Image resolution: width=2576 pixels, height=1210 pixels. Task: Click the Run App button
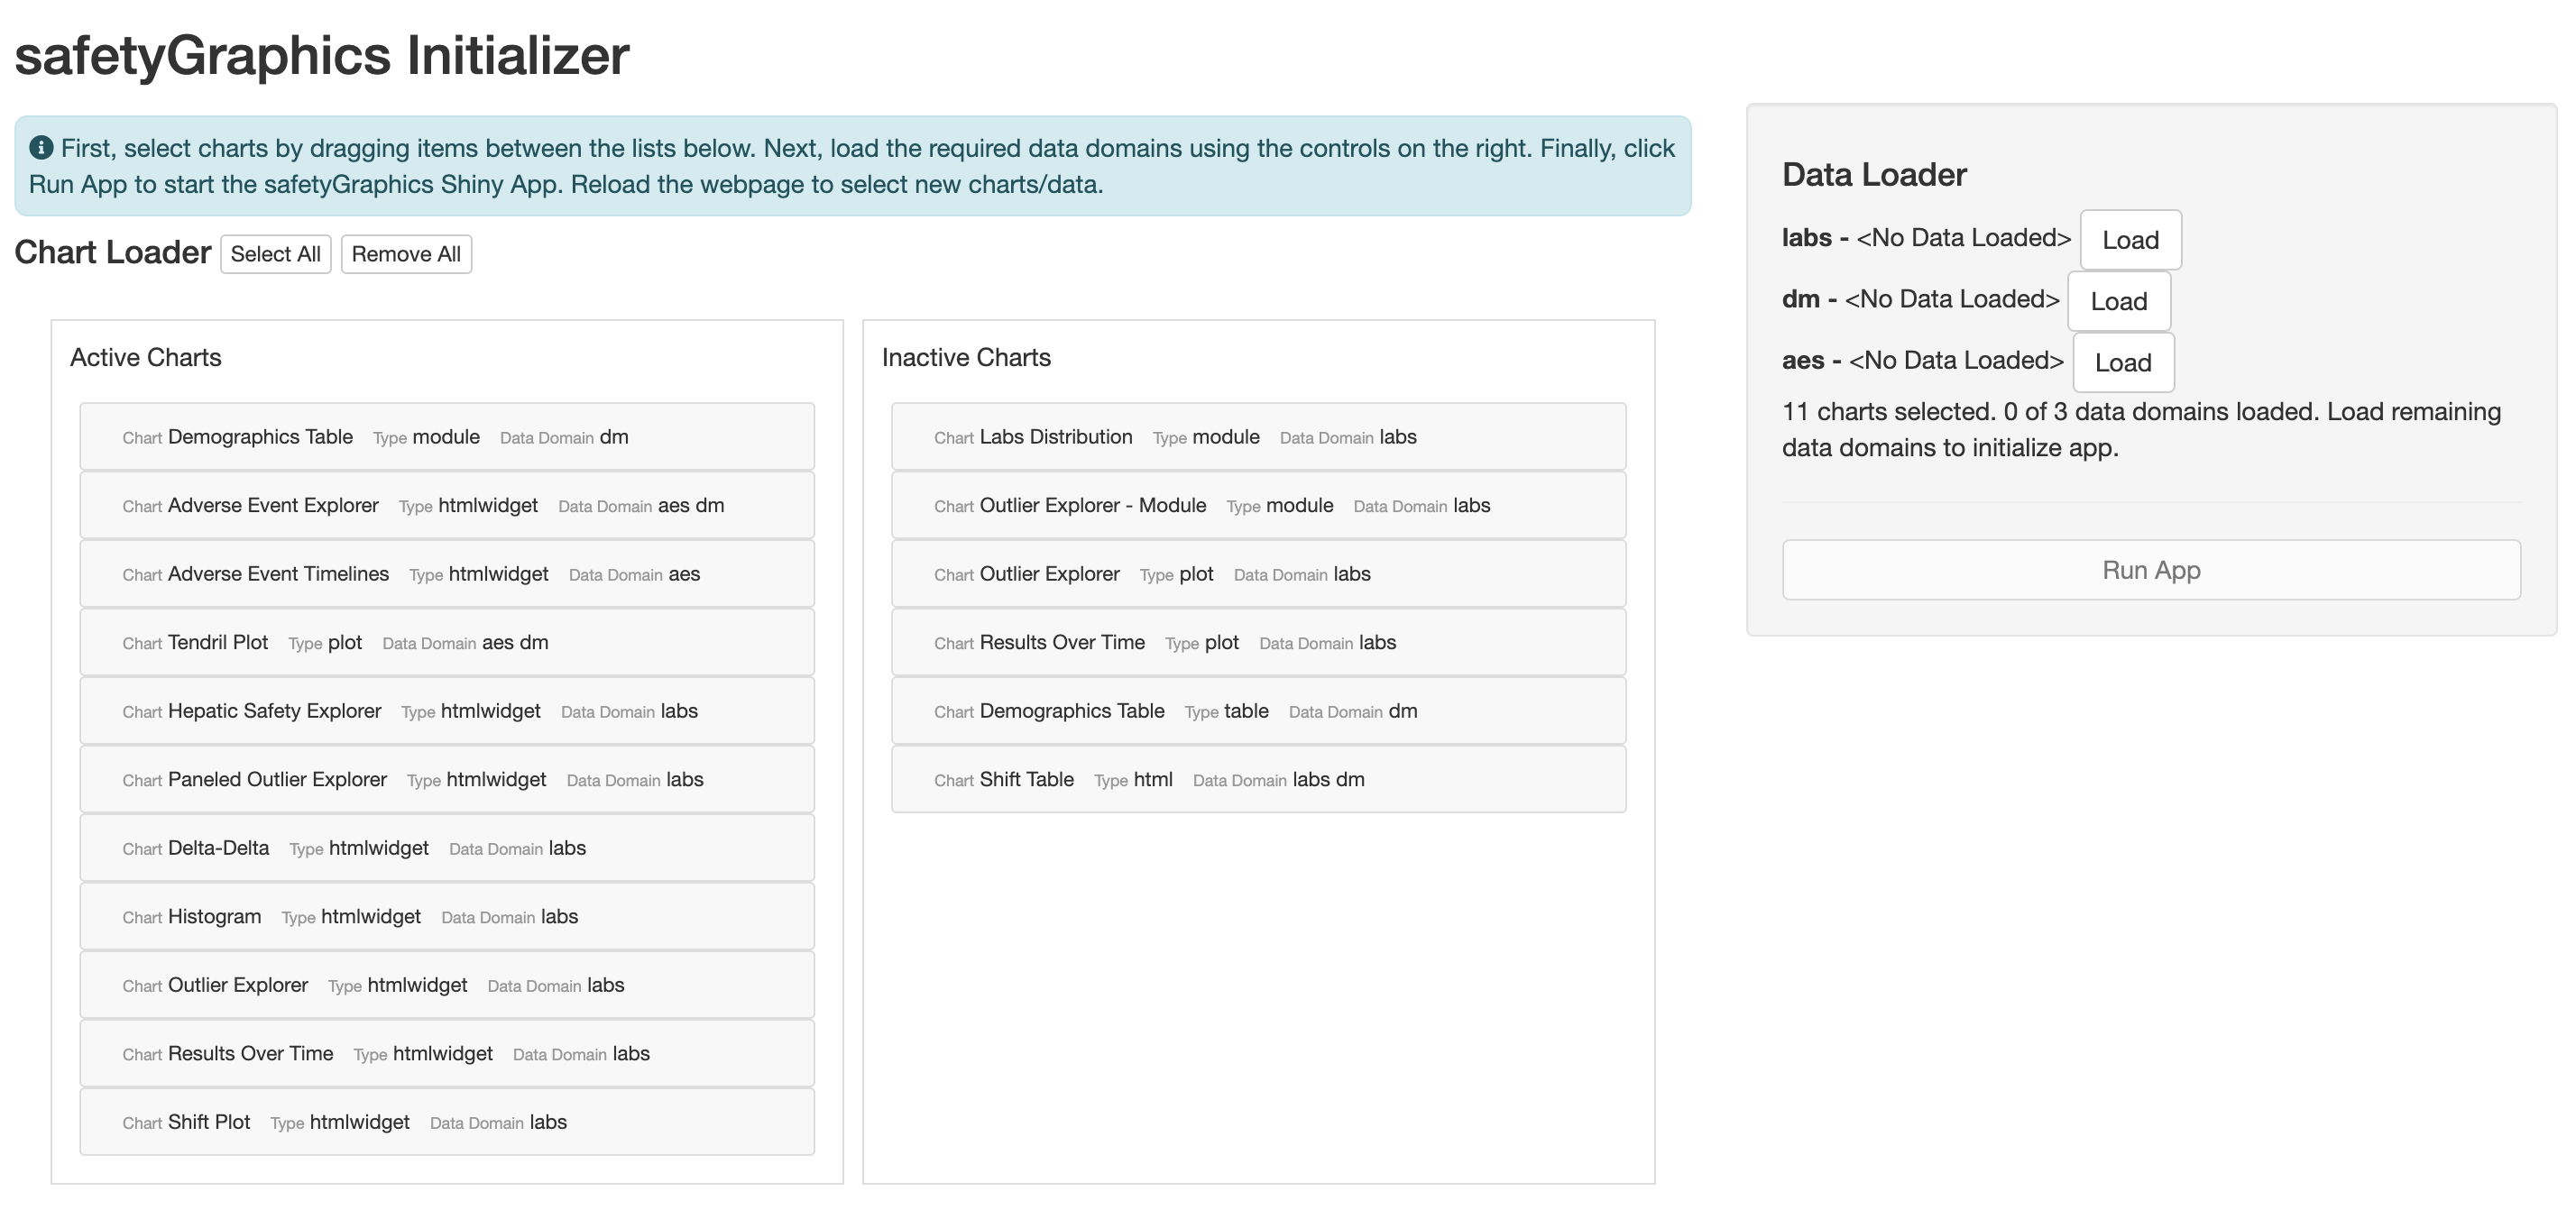tap(2151, 570)
